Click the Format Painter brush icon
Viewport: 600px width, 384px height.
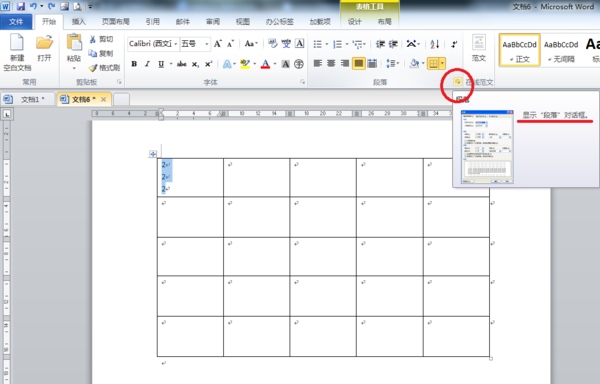coord(93,68)
